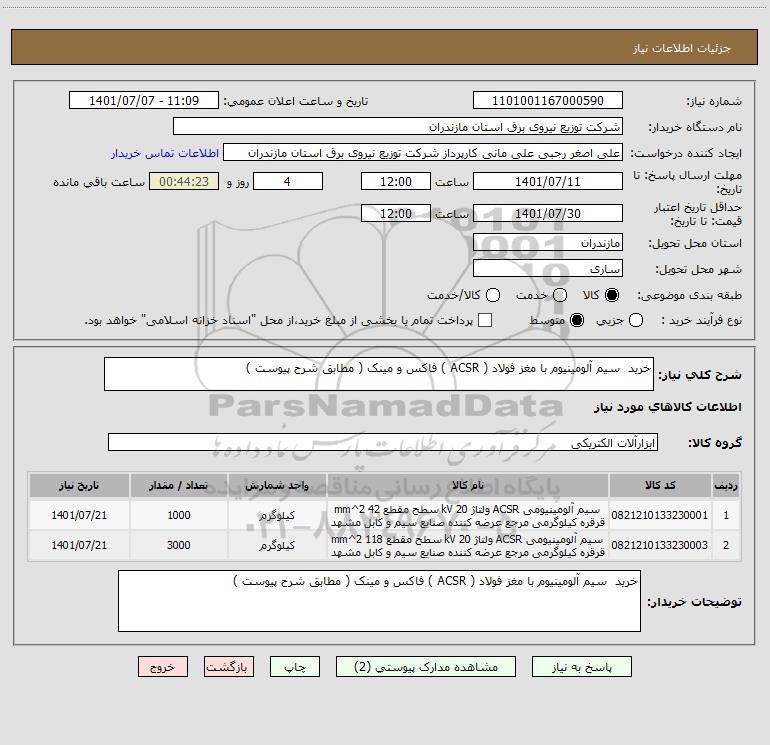Viewport: 770px width, 745px height.
Task: Click the کد کالا column header
Action: pyautogui.click(x=660, y=486)
